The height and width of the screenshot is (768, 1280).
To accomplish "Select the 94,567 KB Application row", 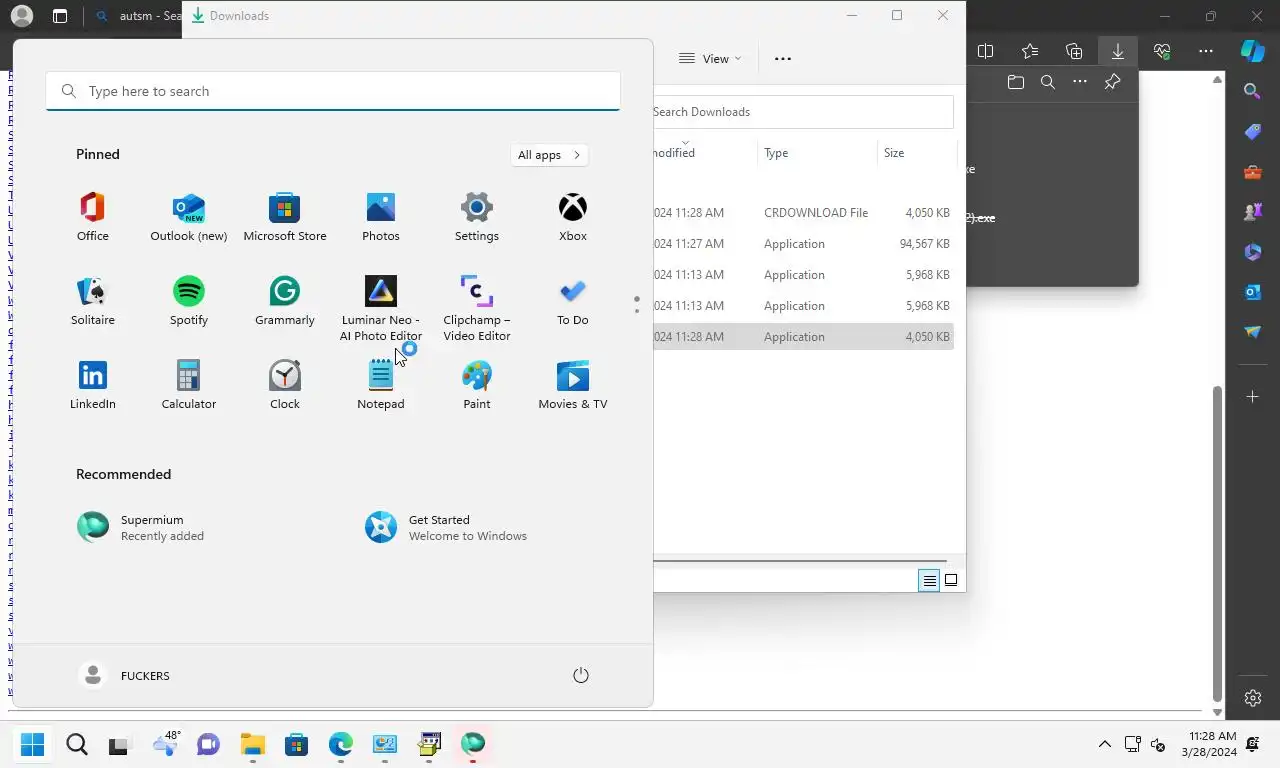I will click(x=804, y=244).
